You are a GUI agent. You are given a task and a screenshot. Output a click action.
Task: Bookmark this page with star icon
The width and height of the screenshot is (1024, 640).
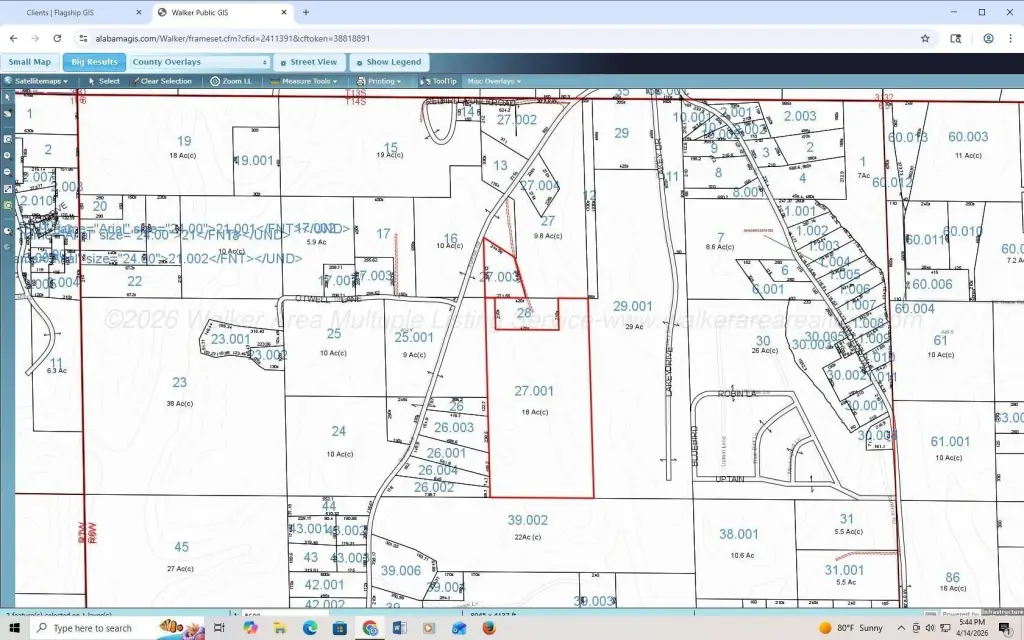[x=925, y=38]
